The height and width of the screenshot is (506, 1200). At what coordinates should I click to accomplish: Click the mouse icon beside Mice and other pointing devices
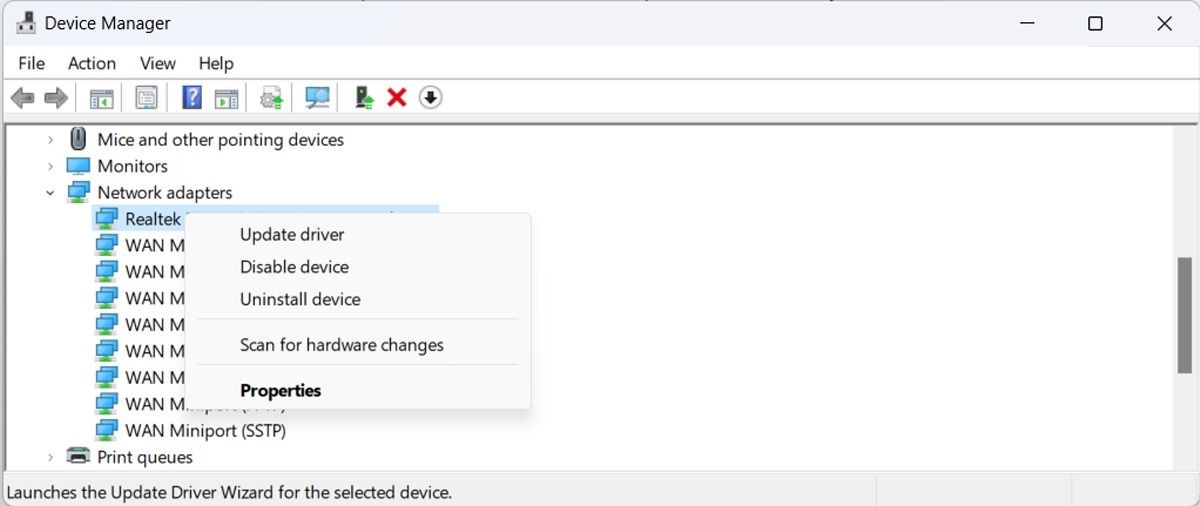(78, 139)
